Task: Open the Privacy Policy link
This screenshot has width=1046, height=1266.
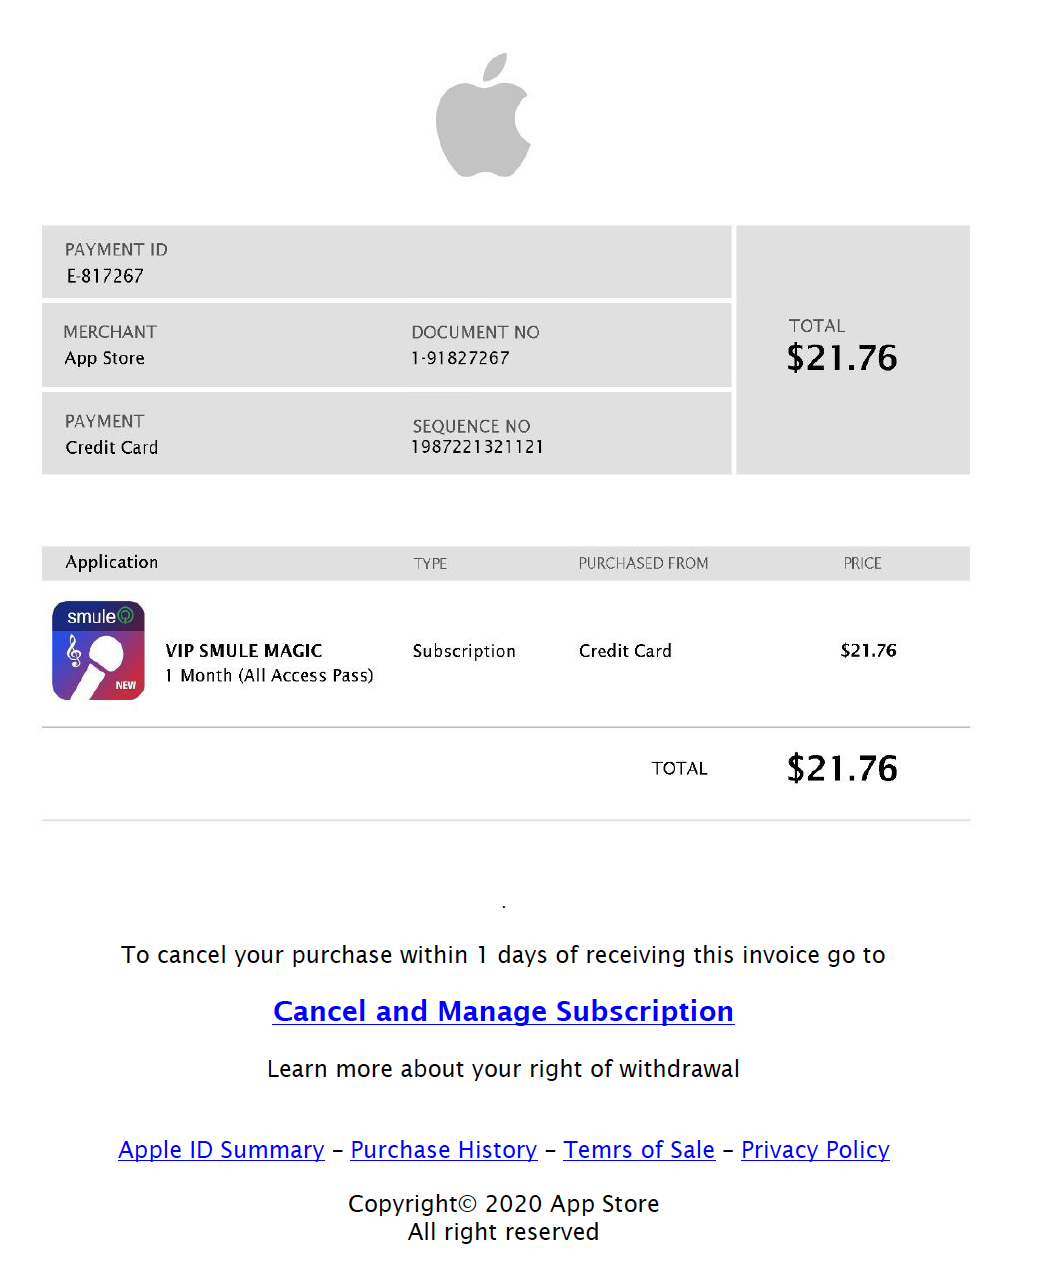Action: (x=815, y=1150)
